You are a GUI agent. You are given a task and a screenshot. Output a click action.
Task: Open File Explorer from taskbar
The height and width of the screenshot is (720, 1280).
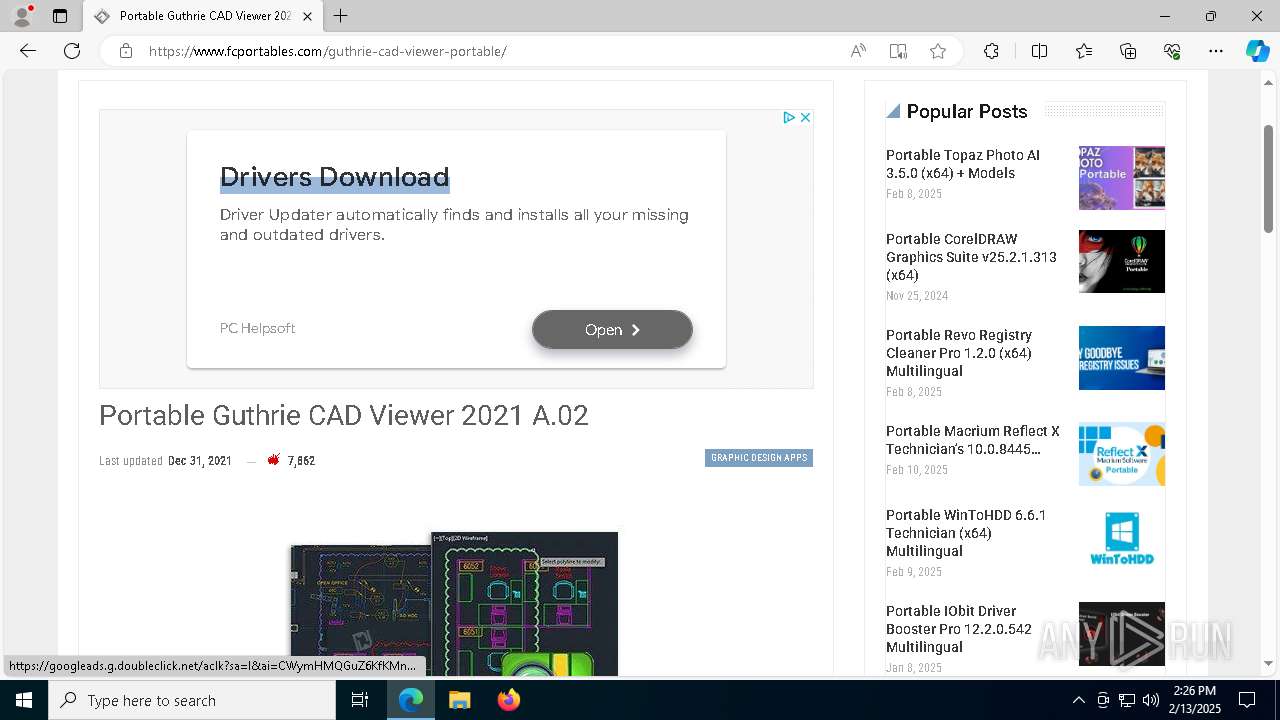(x=459, y=700)
